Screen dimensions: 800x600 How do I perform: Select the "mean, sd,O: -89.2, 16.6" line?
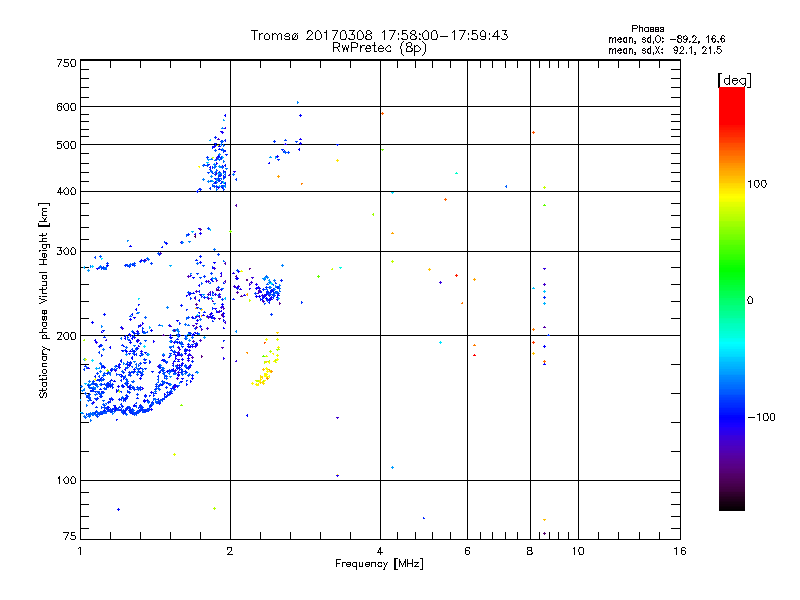click(666, 39)
